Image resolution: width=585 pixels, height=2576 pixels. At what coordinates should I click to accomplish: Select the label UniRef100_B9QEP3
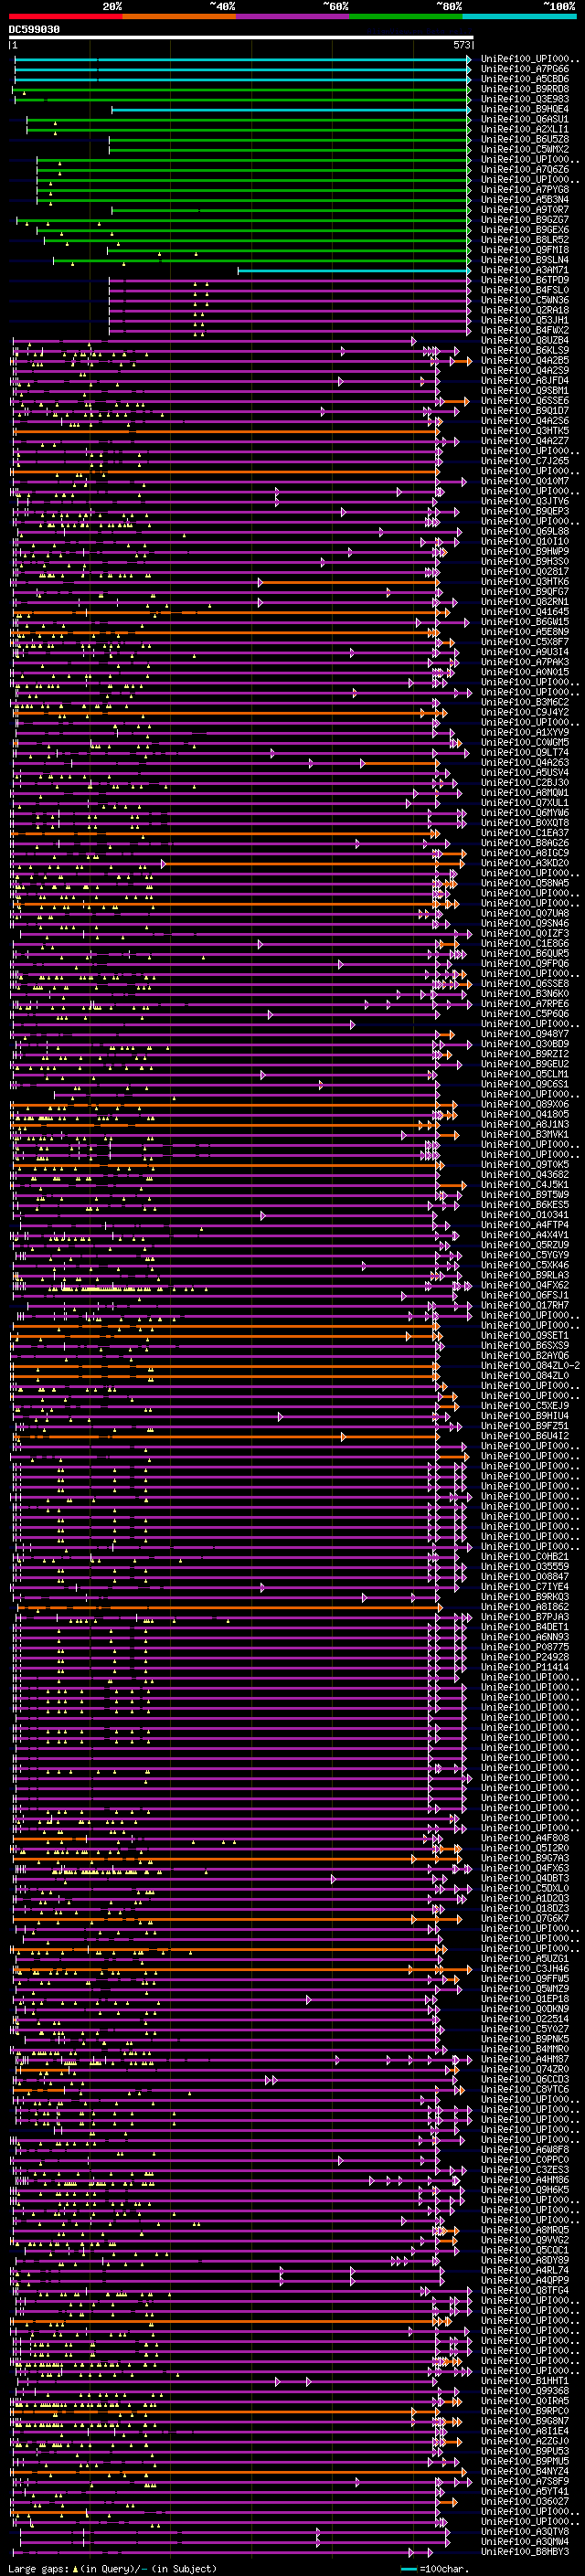click(525, 511)
